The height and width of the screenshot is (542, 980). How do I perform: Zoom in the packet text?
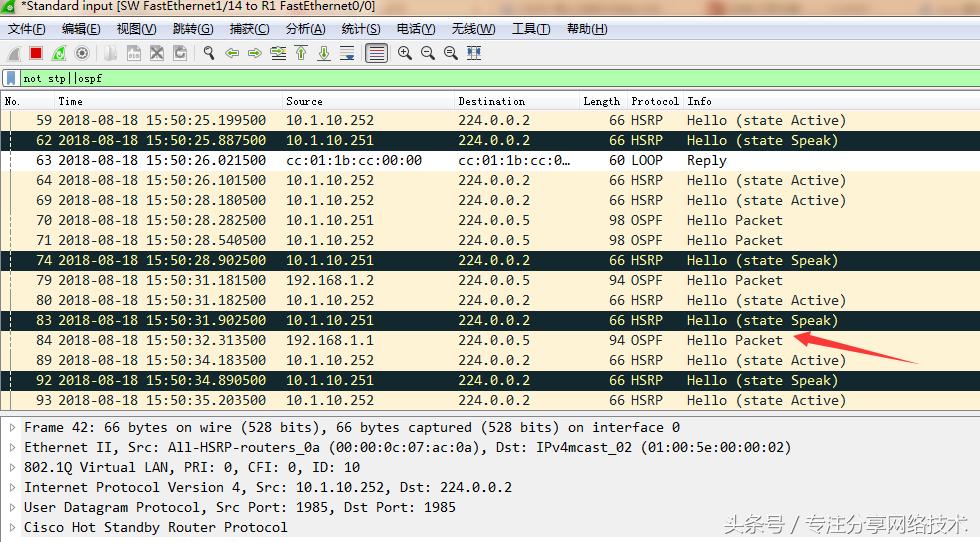405,53
